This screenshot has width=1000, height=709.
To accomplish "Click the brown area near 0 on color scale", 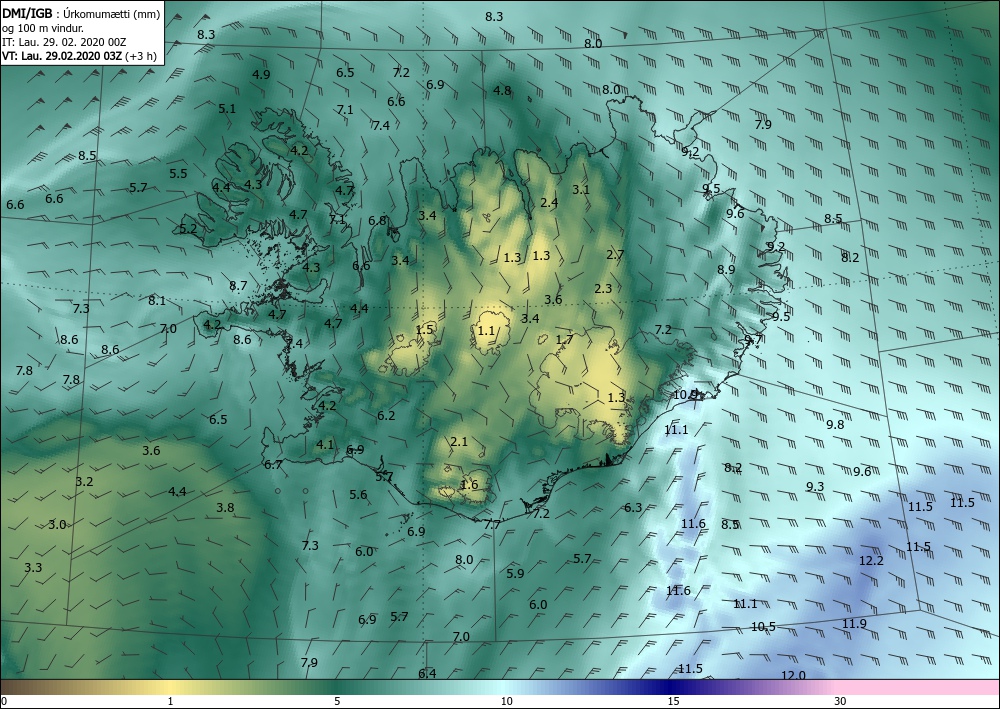I will click(13, 687).
